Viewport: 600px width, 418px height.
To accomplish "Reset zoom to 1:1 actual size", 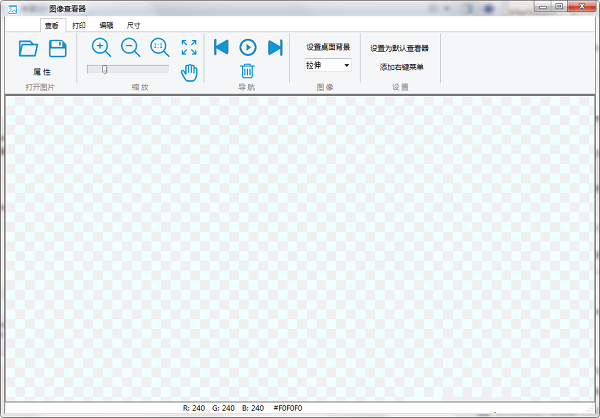I will [x=160, y=47].
